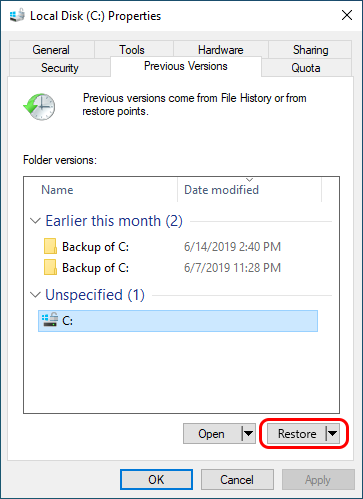
Task: Go to the Hardware tab
Action: [x=220, y=50]
